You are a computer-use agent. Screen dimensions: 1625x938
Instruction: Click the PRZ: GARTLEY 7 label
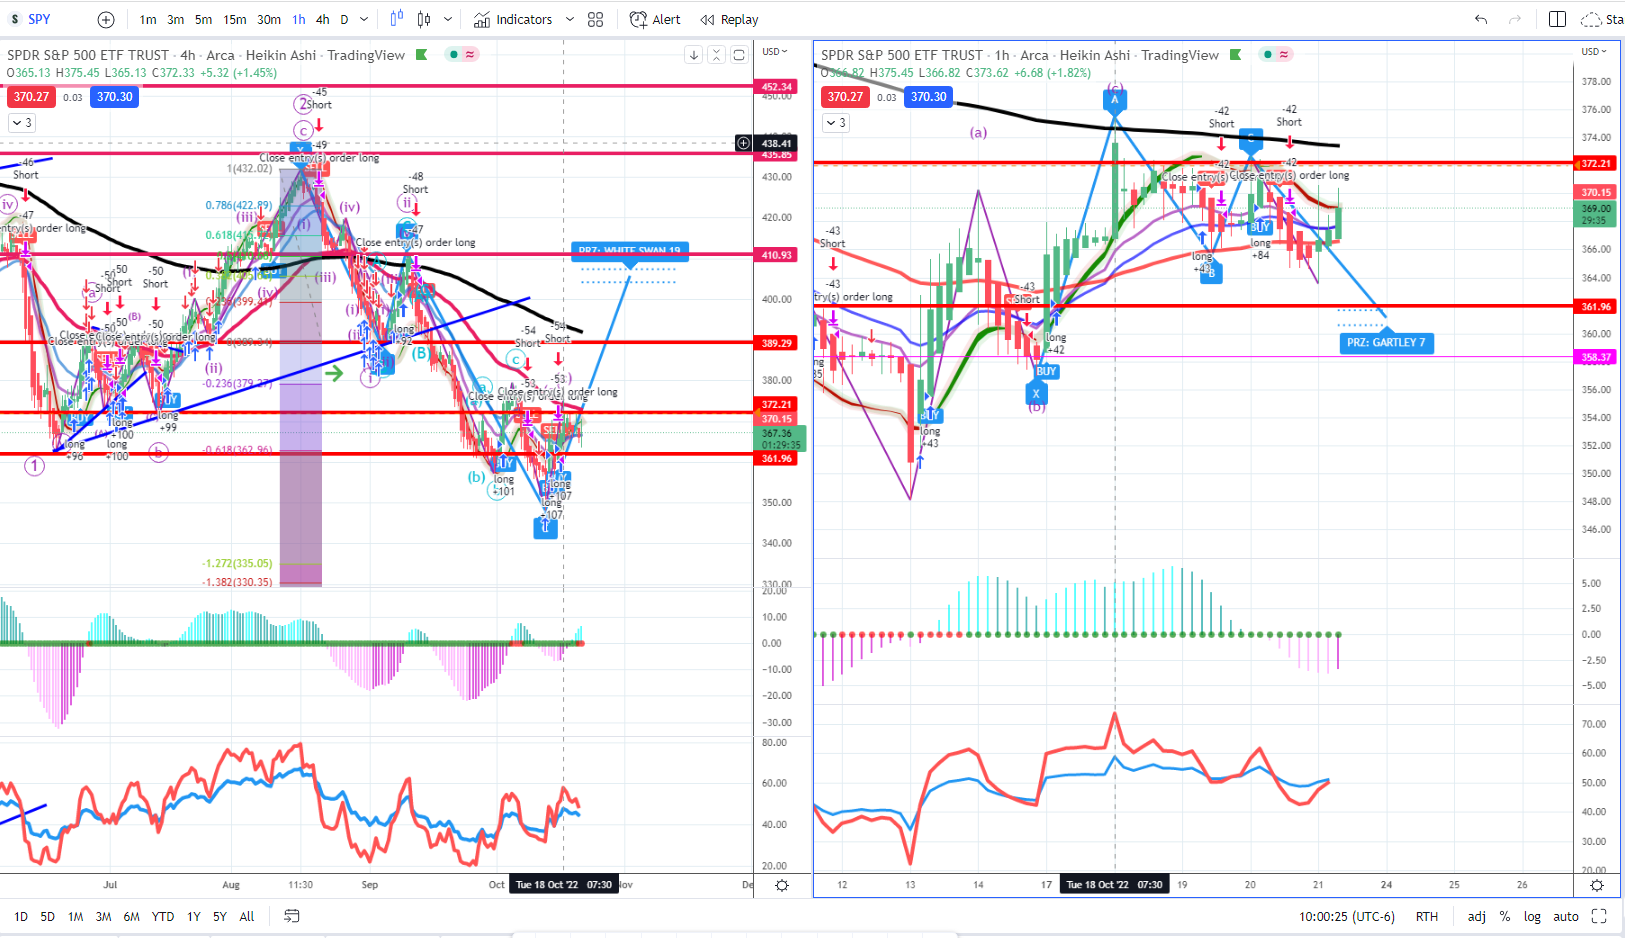tap(1386, 343)
